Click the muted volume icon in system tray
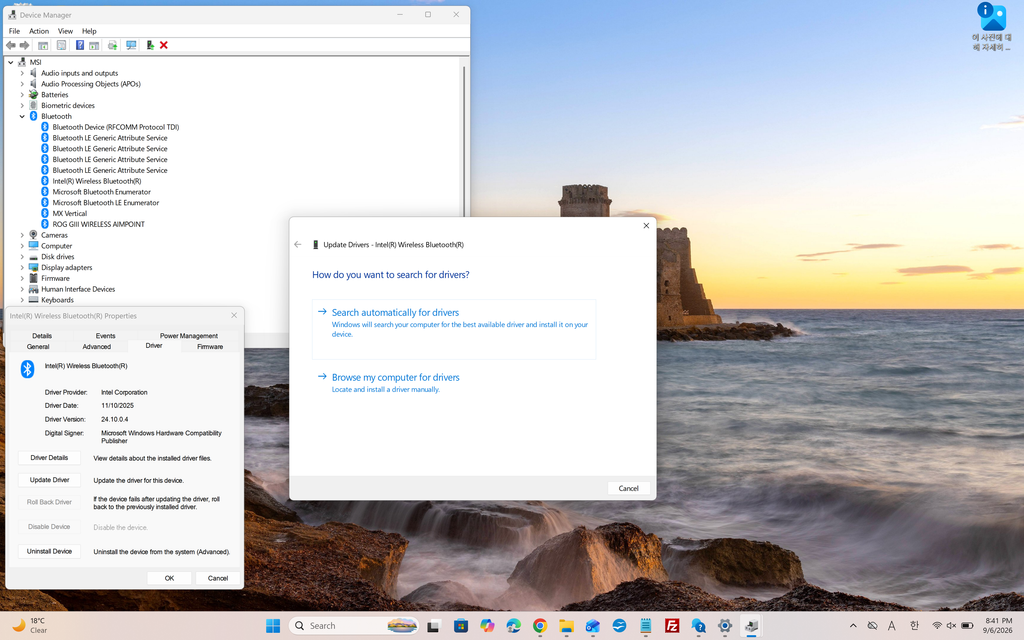Viewport: 1024px width, 640px height. tap(952, 626)
